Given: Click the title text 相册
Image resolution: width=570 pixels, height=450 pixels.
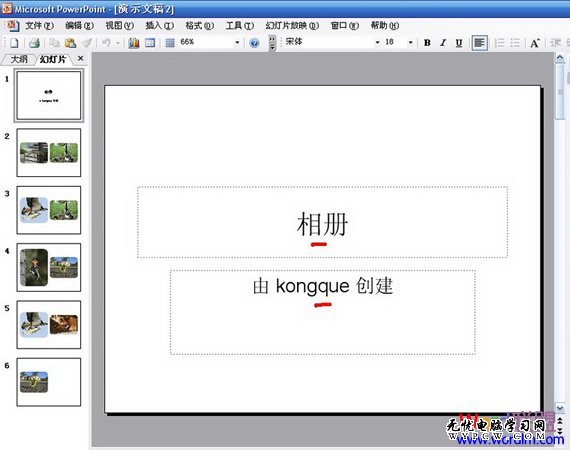Looking at the screenshot, I should [x=322, y=224].
